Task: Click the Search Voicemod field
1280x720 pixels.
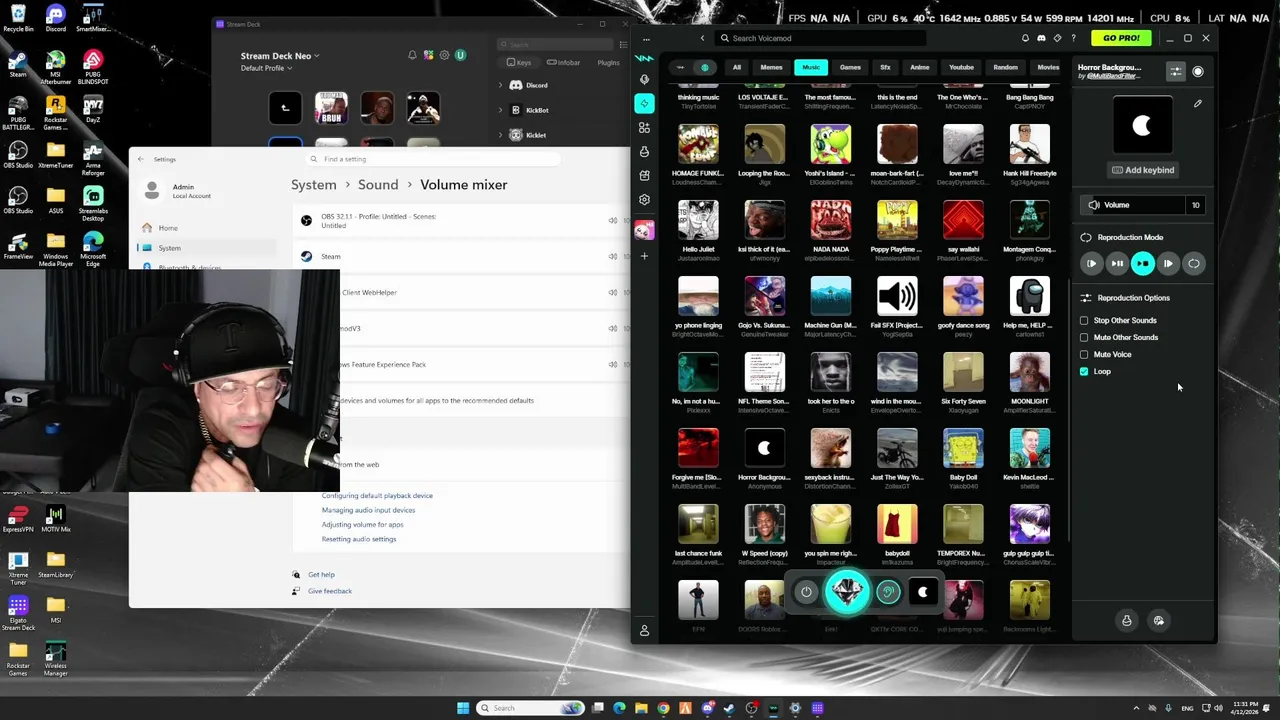Action: click(820, 38)
